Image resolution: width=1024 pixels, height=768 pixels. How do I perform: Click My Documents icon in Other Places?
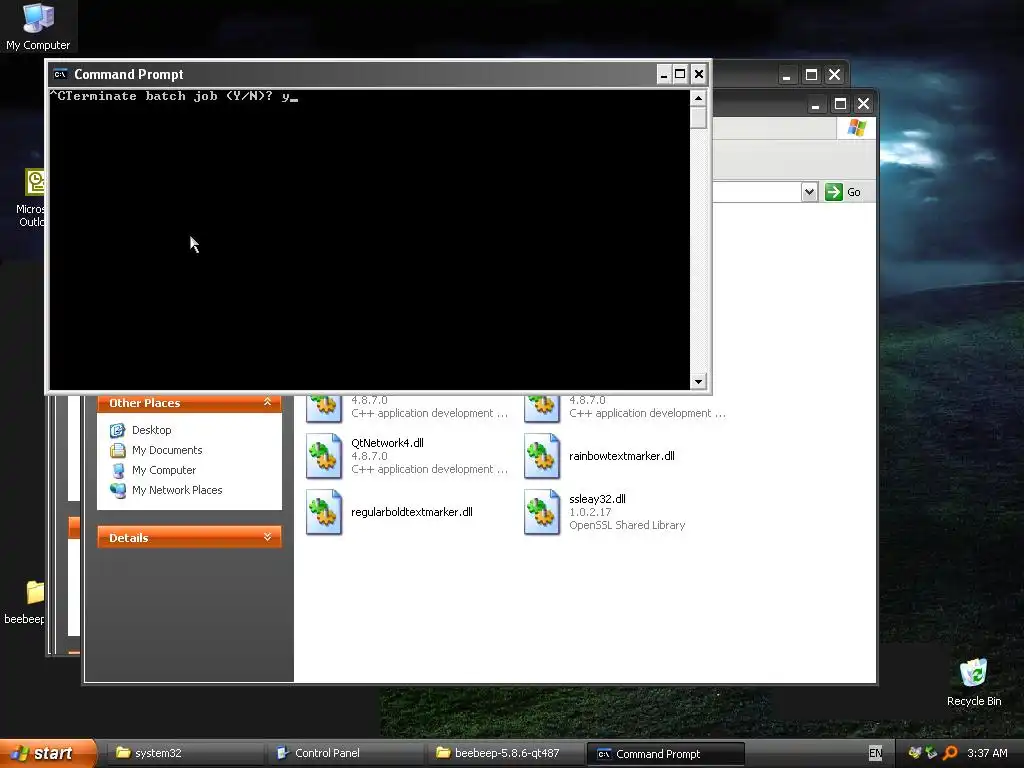point(118,450)
